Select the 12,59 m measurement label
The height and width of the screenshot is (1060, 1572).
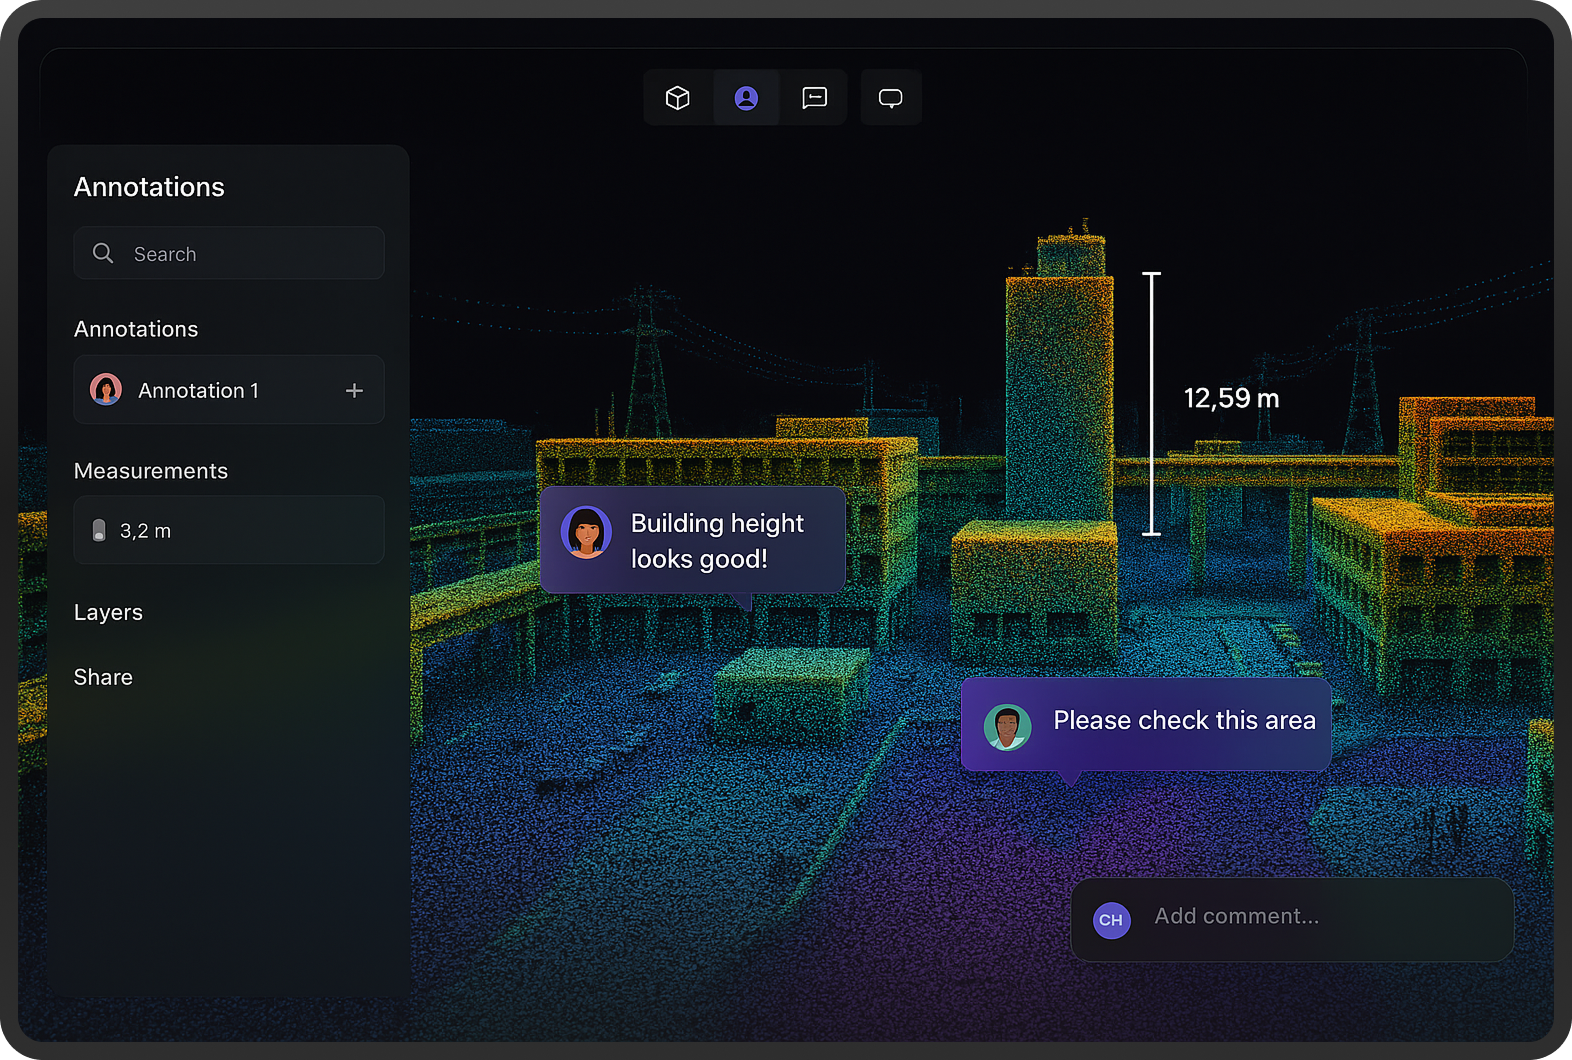coord(1232,398)
